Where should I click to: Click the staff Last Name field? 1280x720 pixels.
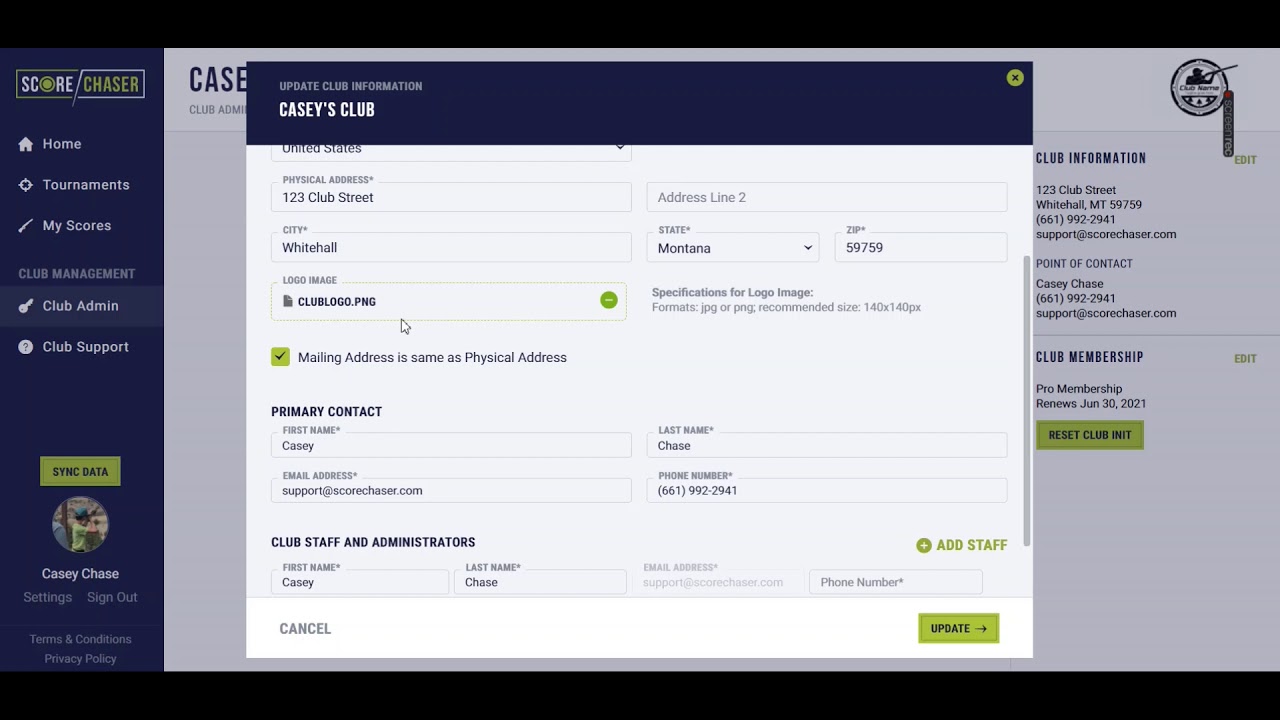coord(540,582)
